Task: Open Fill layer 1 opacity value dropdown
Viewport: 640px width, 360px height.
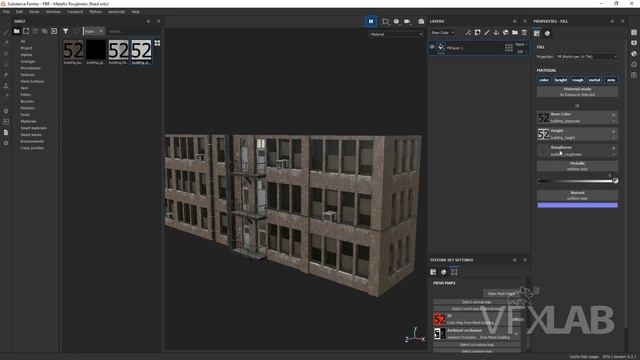Action: coord(521,51)
